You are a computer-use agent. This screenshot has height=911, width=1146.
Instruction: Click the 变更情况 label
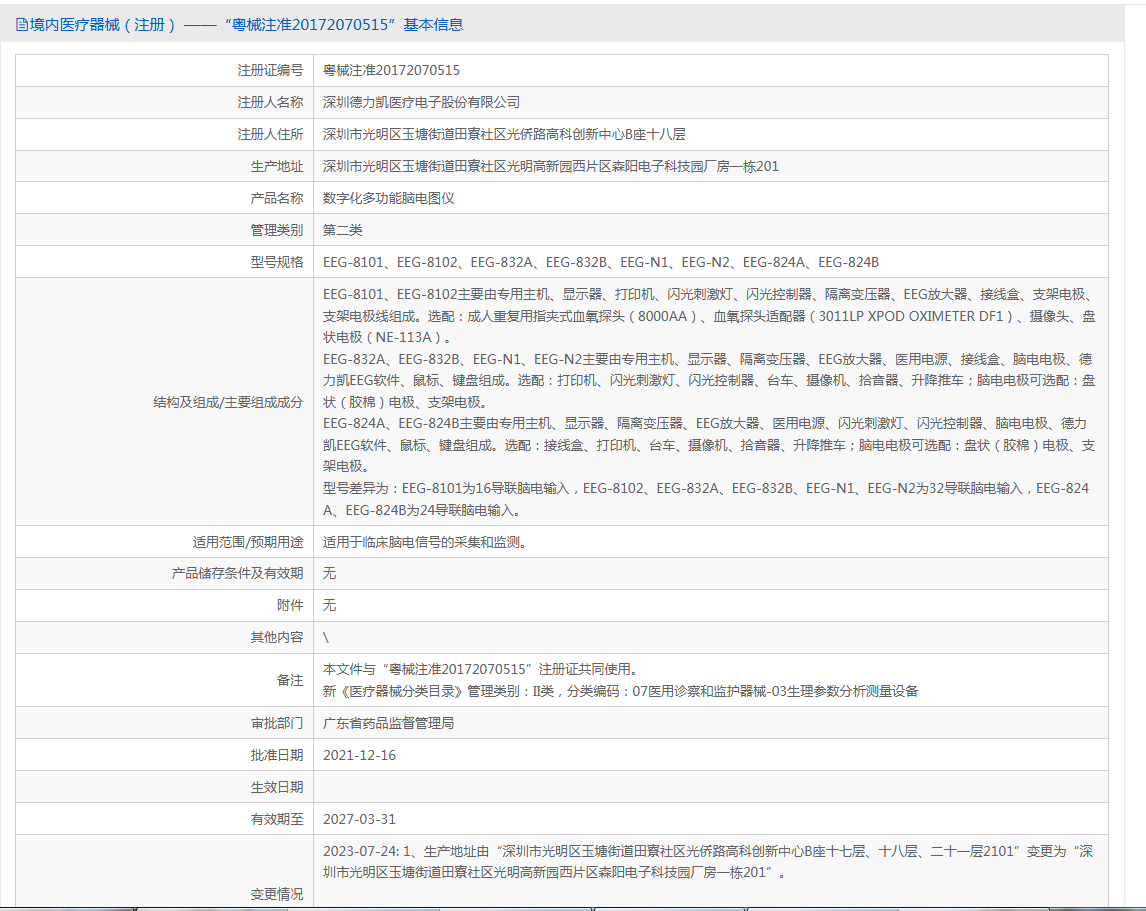pyautogui.click(x=276, y=894)
